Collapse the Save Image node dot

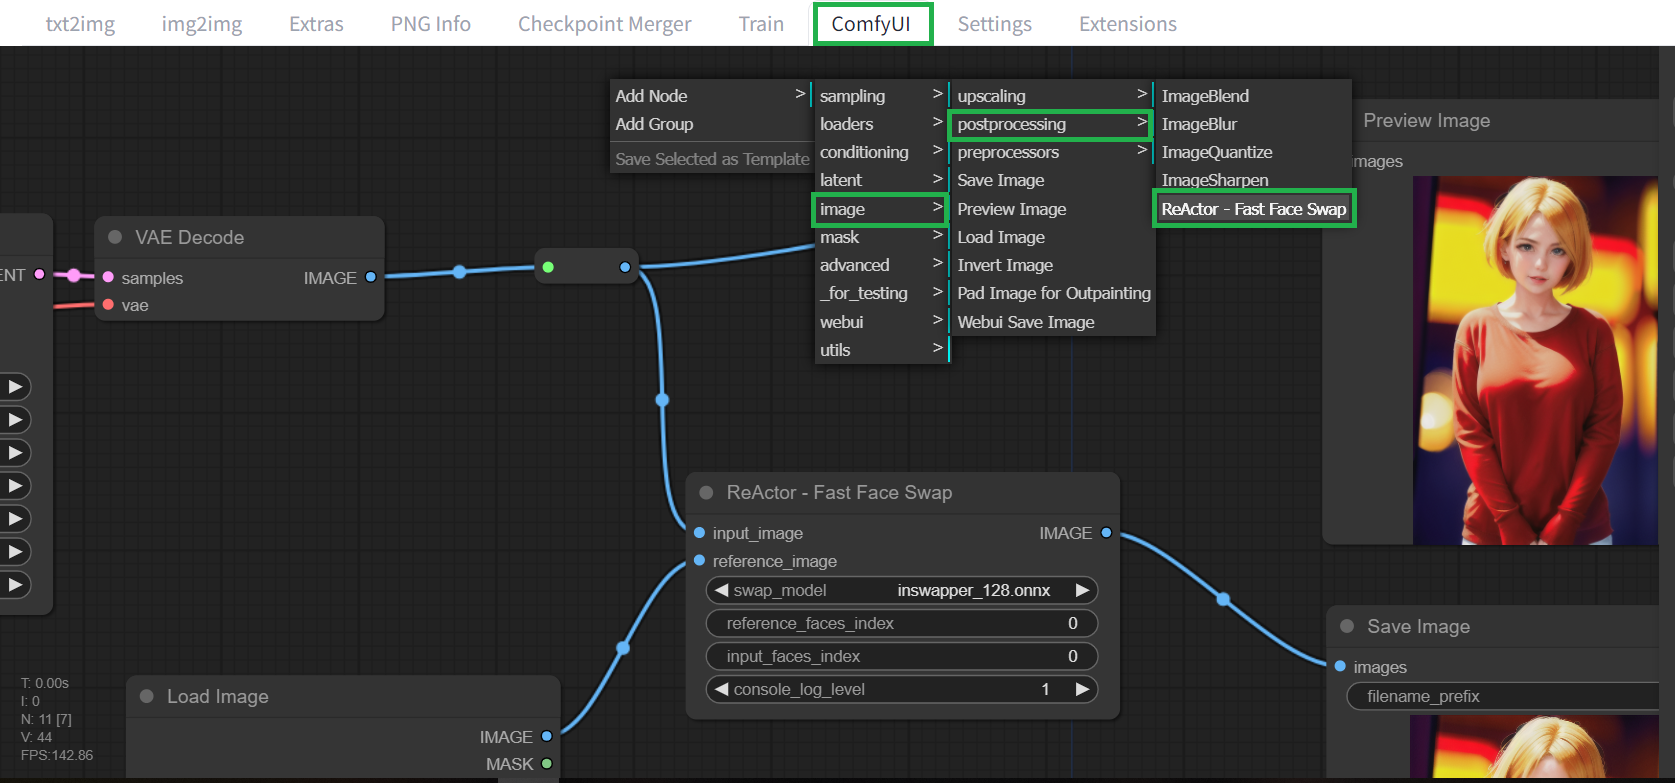point(1347,626)
